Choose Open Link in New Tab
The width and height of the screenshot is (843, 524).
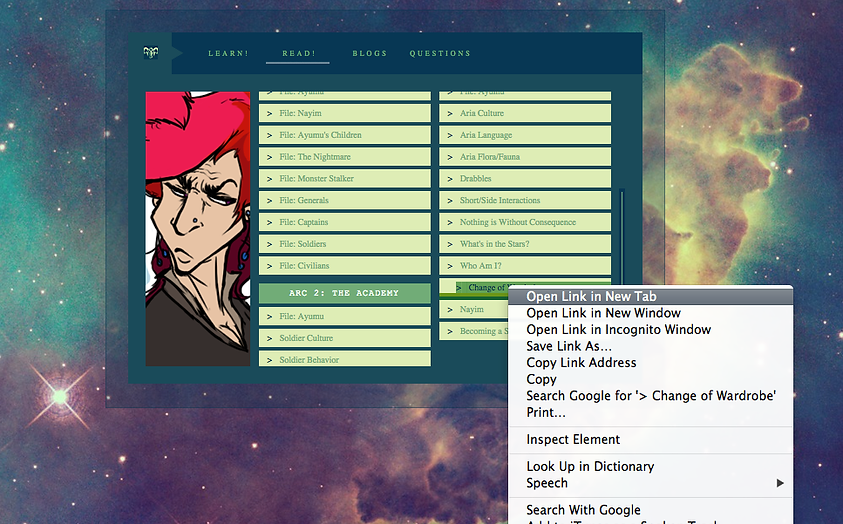point(651,297)
